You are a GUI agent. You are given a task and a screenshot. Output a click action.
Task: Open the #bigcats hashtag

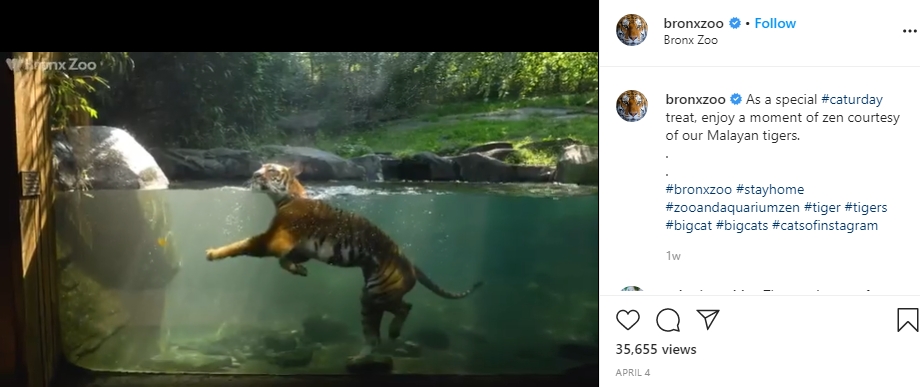(x=742, y=226)
